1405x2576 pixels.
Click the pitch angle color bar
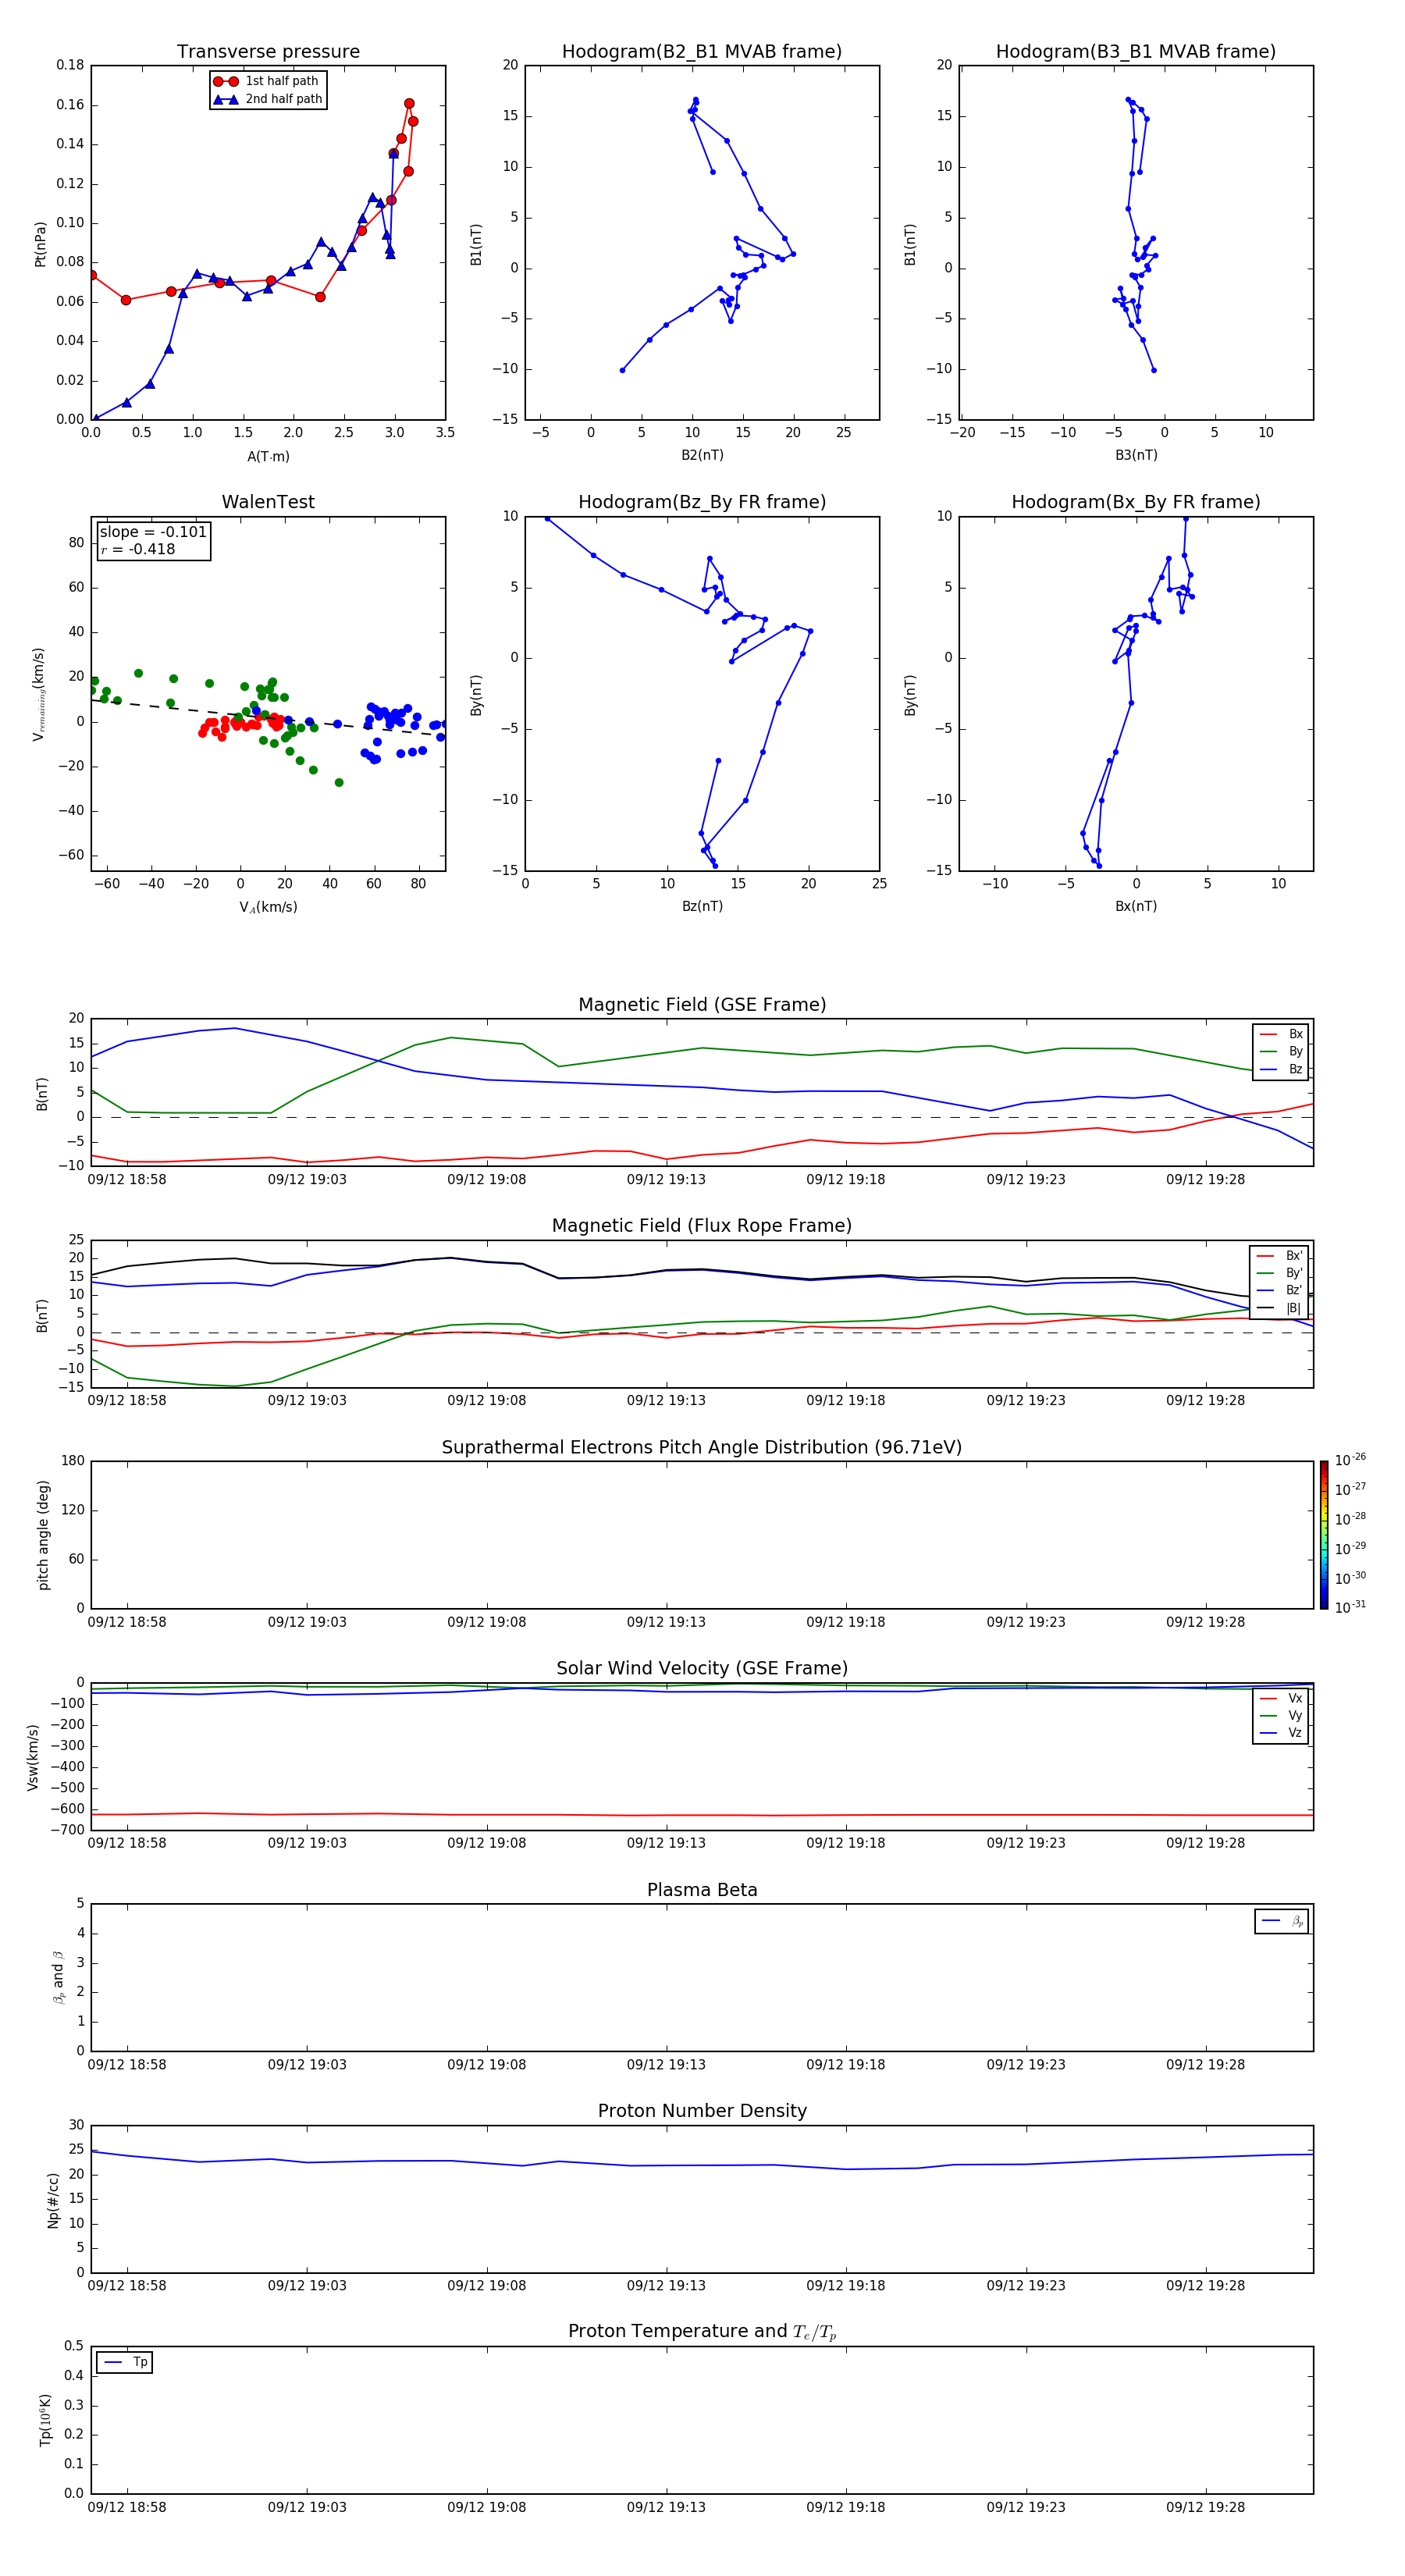1324,1535
